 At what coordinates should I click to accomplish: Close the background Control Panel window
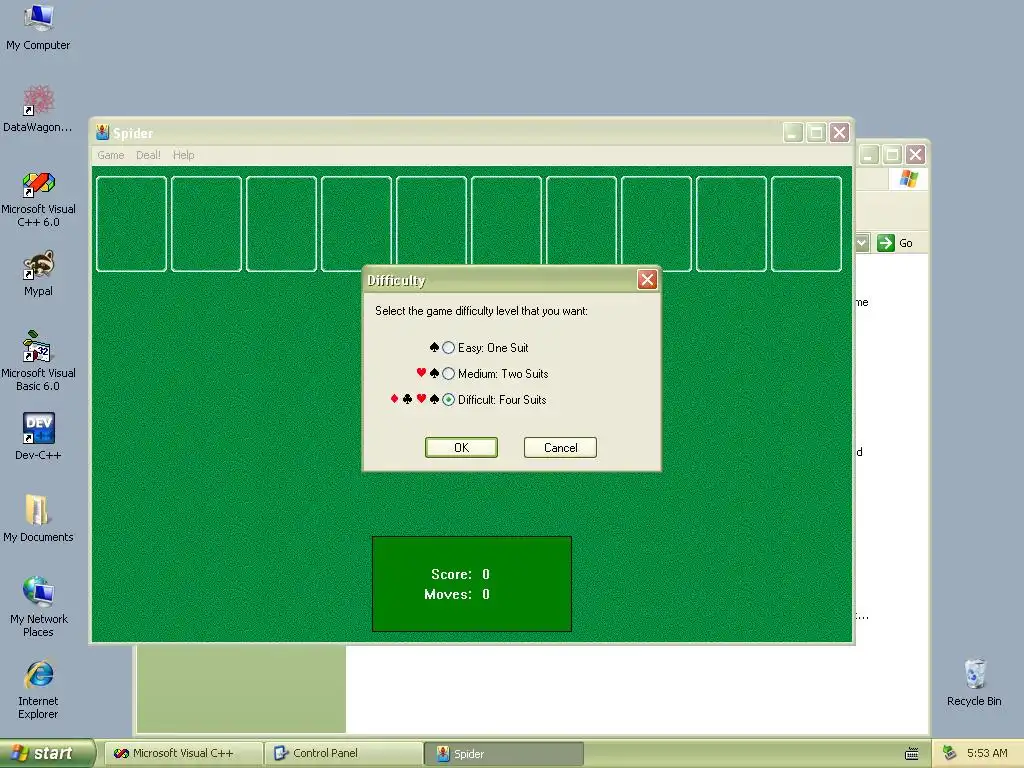(x=916, y=155)
